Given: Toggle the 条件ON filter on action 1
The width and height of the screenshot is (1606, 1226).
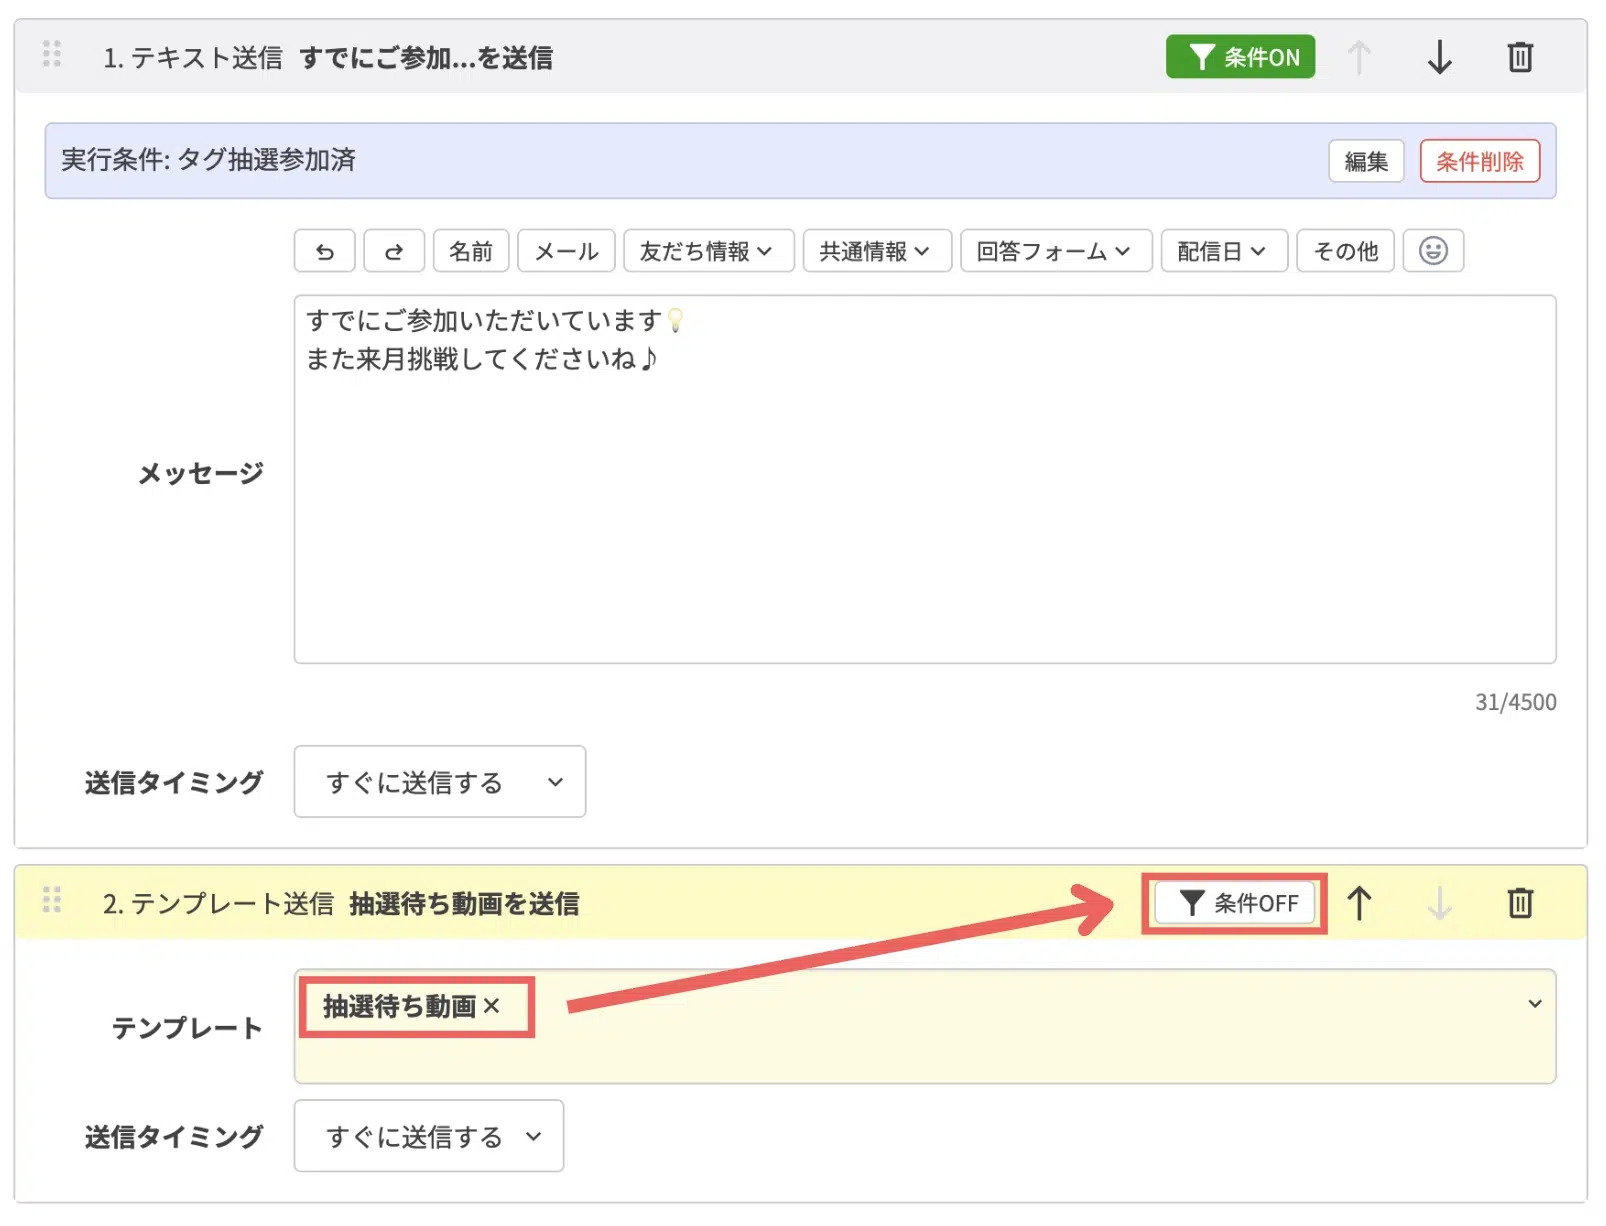Looking at the screenshot, I should 1240,57.
